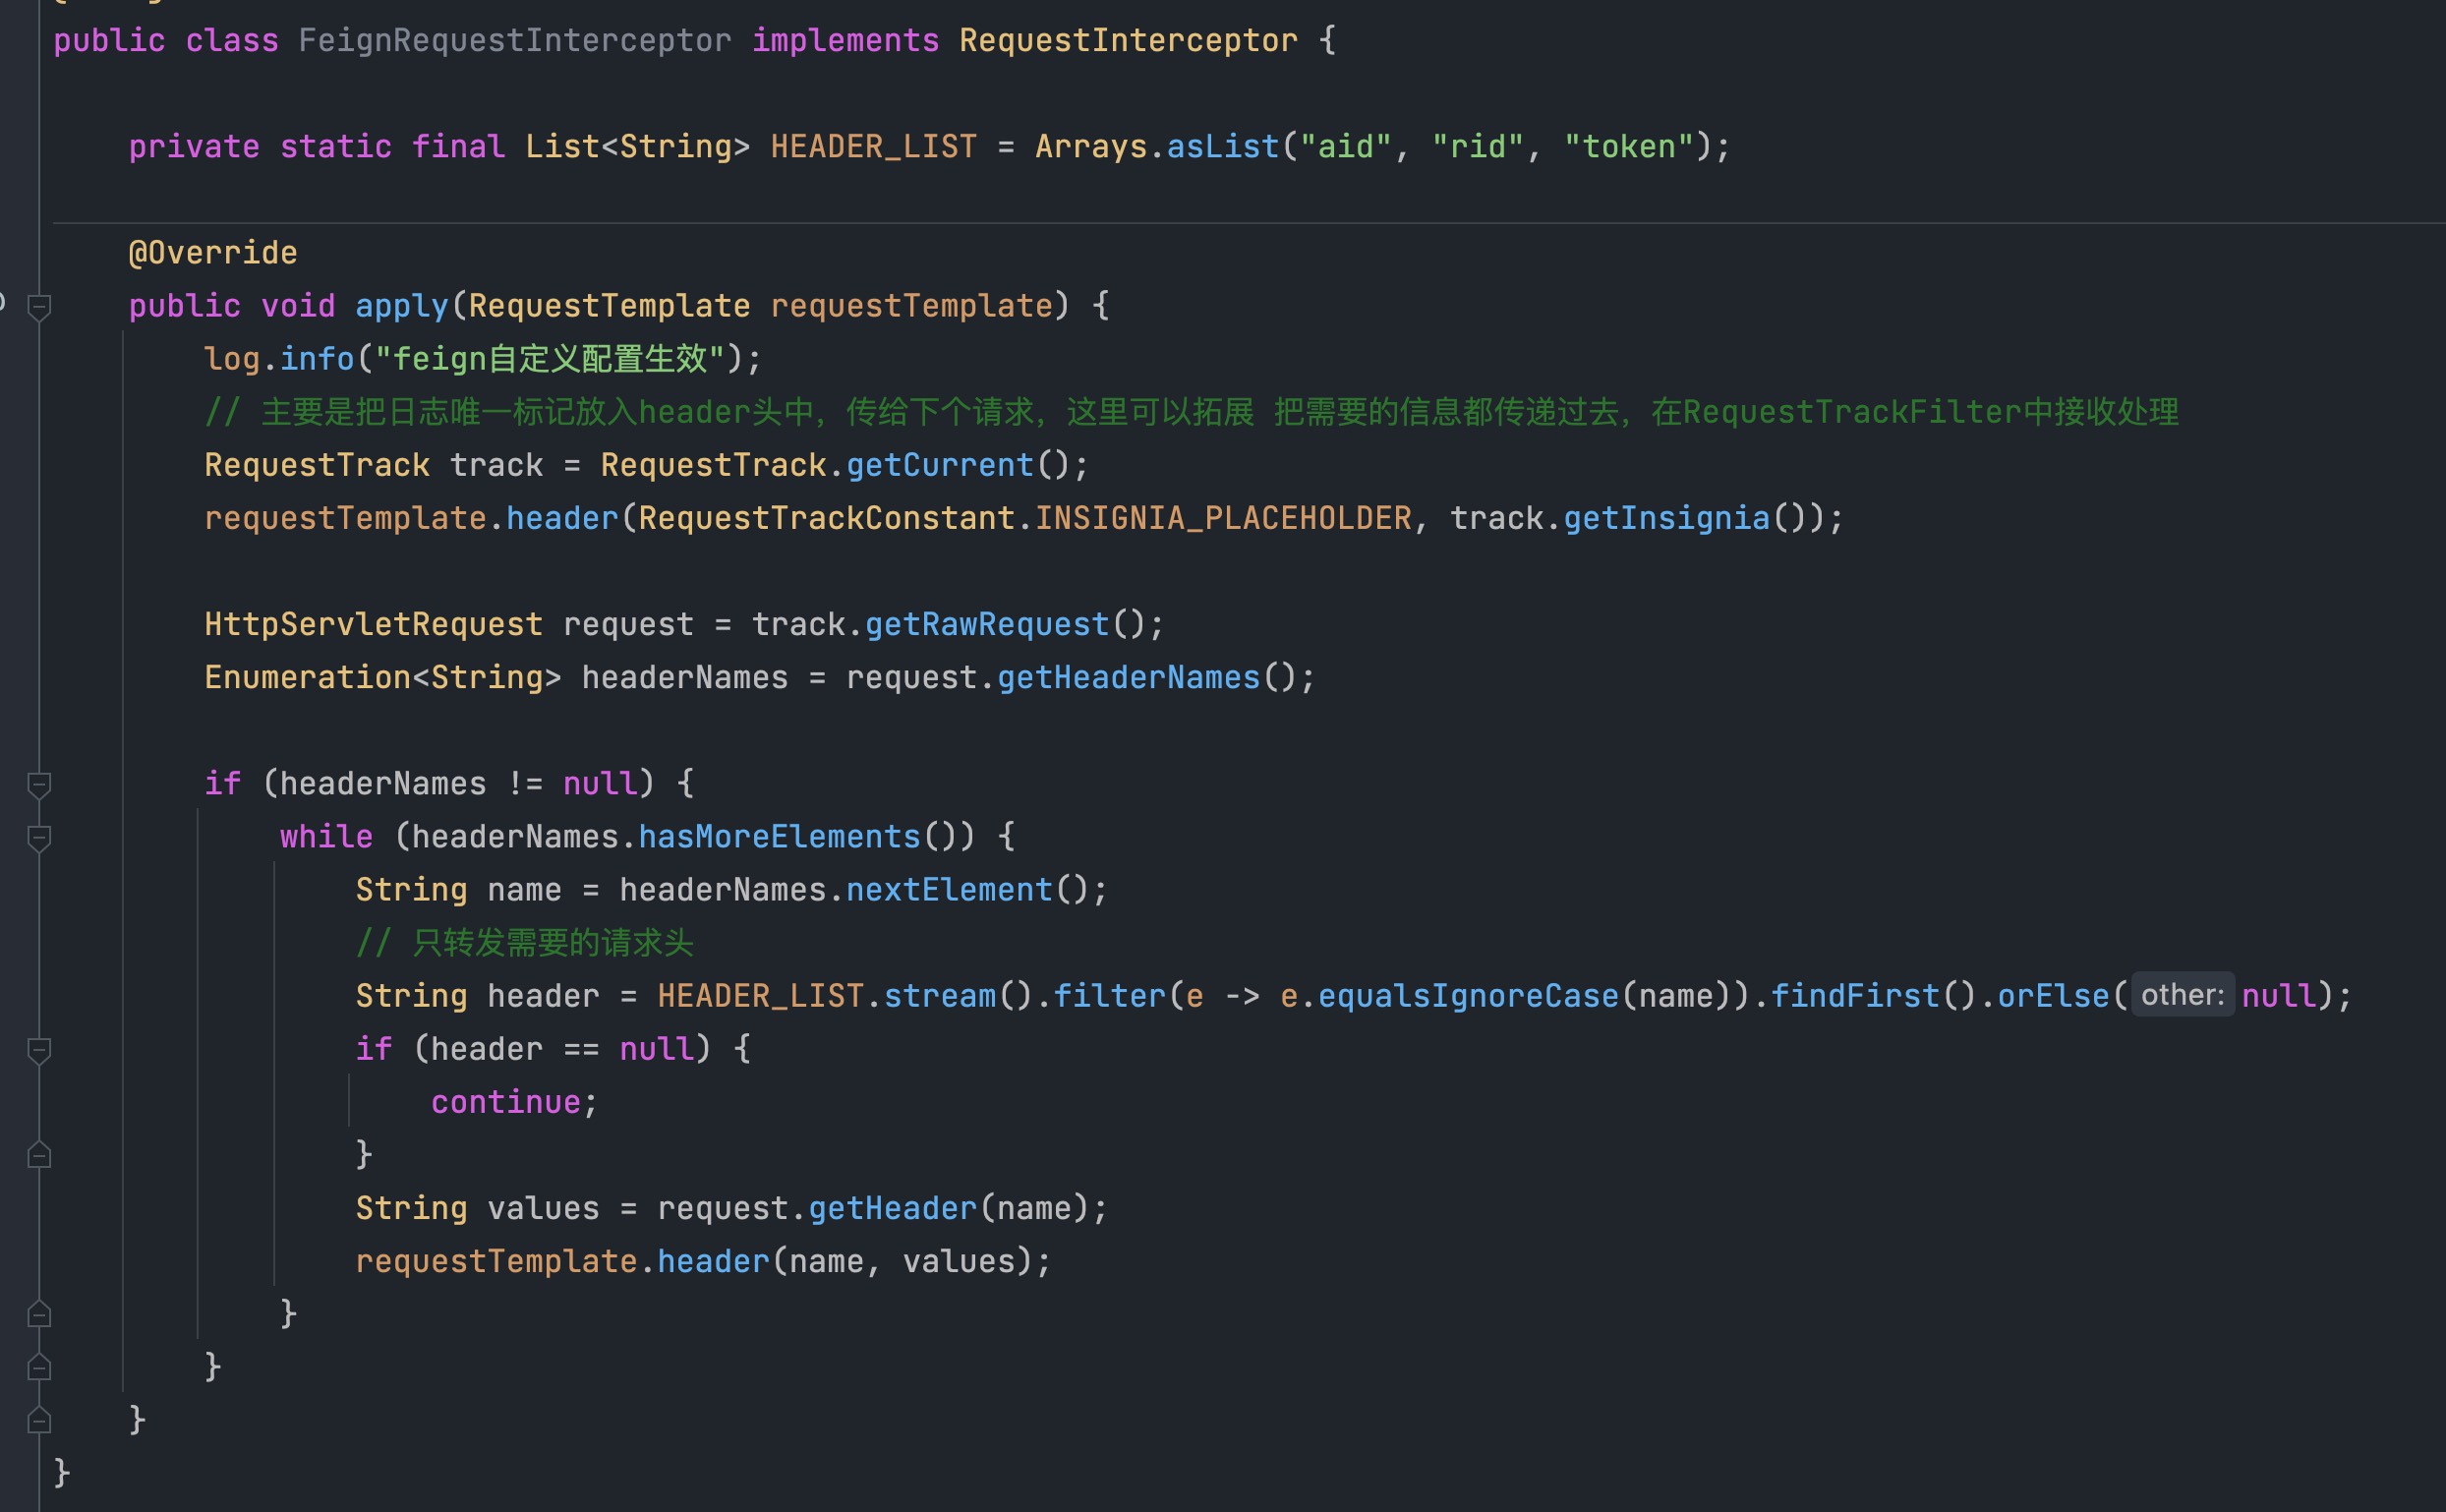
Task: Collapse the apply method with its gutter fold marker
Action: click(39, 307)
